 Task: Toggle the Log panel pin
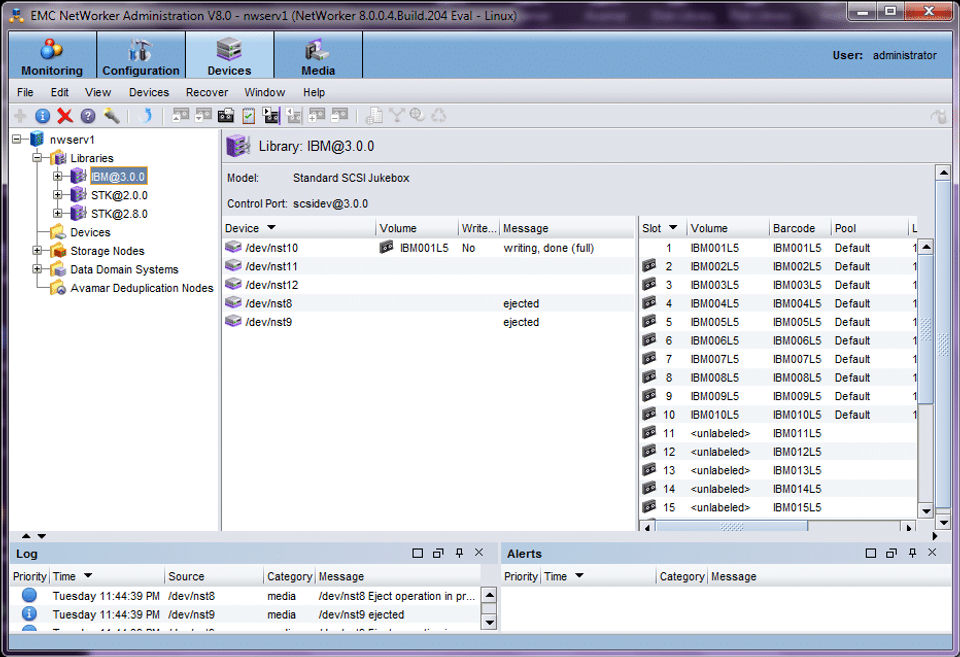tap(459, 553)
